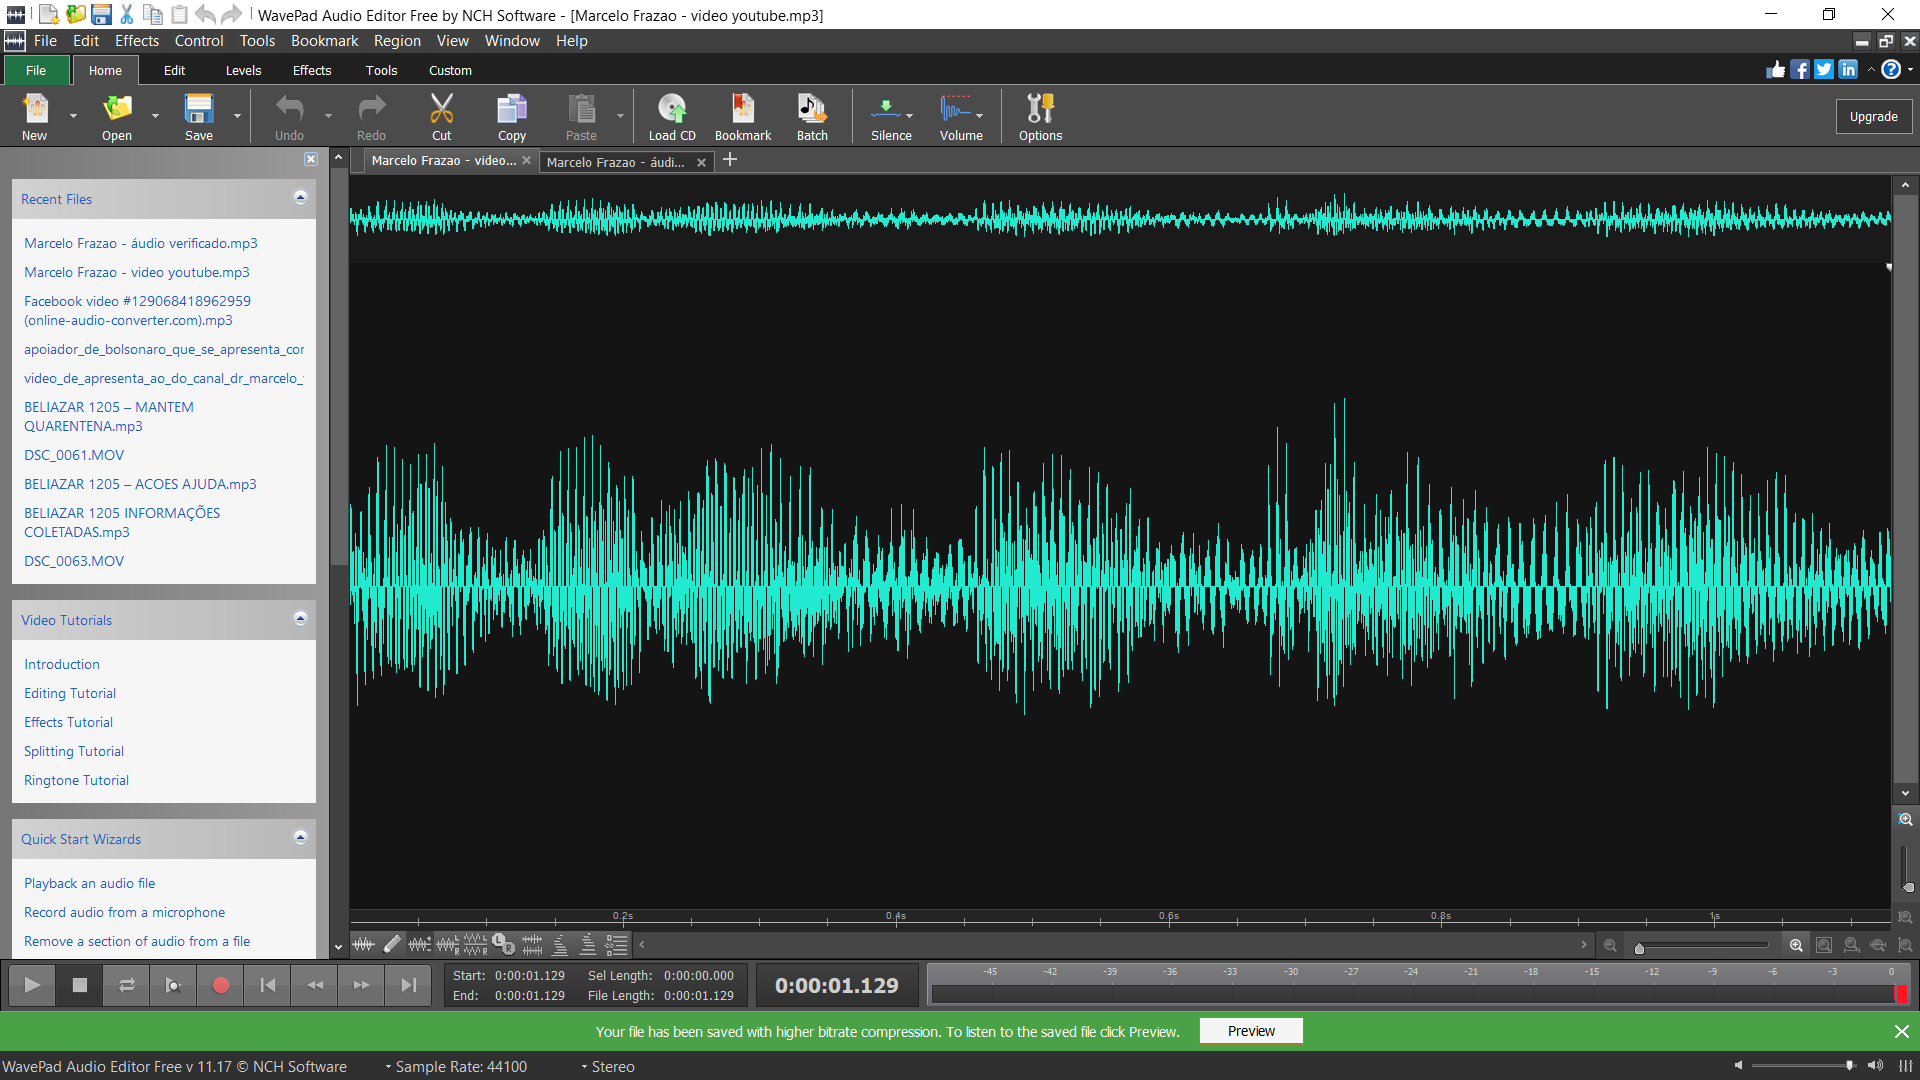Collapse the Recent Files panel

click(x=300, y=198)
